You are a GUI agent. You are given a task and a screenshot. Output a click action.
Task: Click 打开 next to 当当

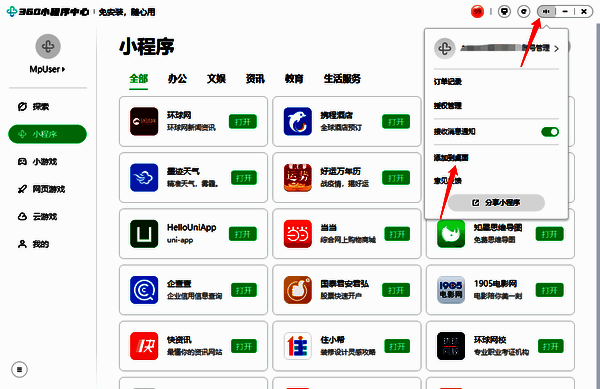(x=397, y=234)
